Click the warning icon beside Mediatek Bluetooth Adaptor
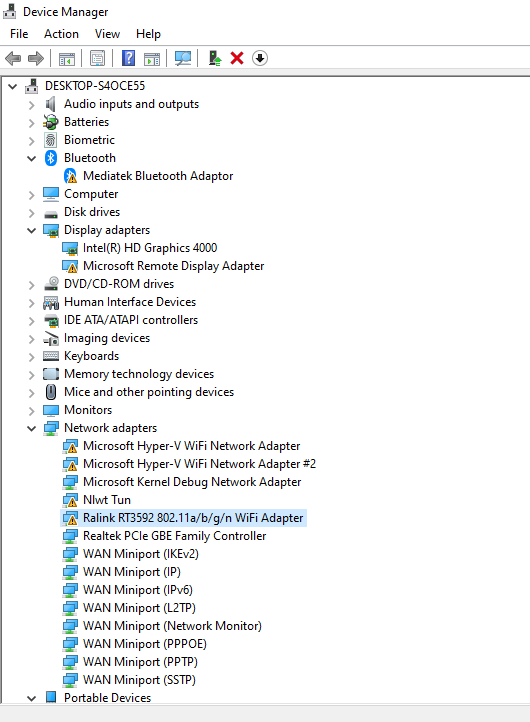The image size is (530, 722). pos(70,176)
